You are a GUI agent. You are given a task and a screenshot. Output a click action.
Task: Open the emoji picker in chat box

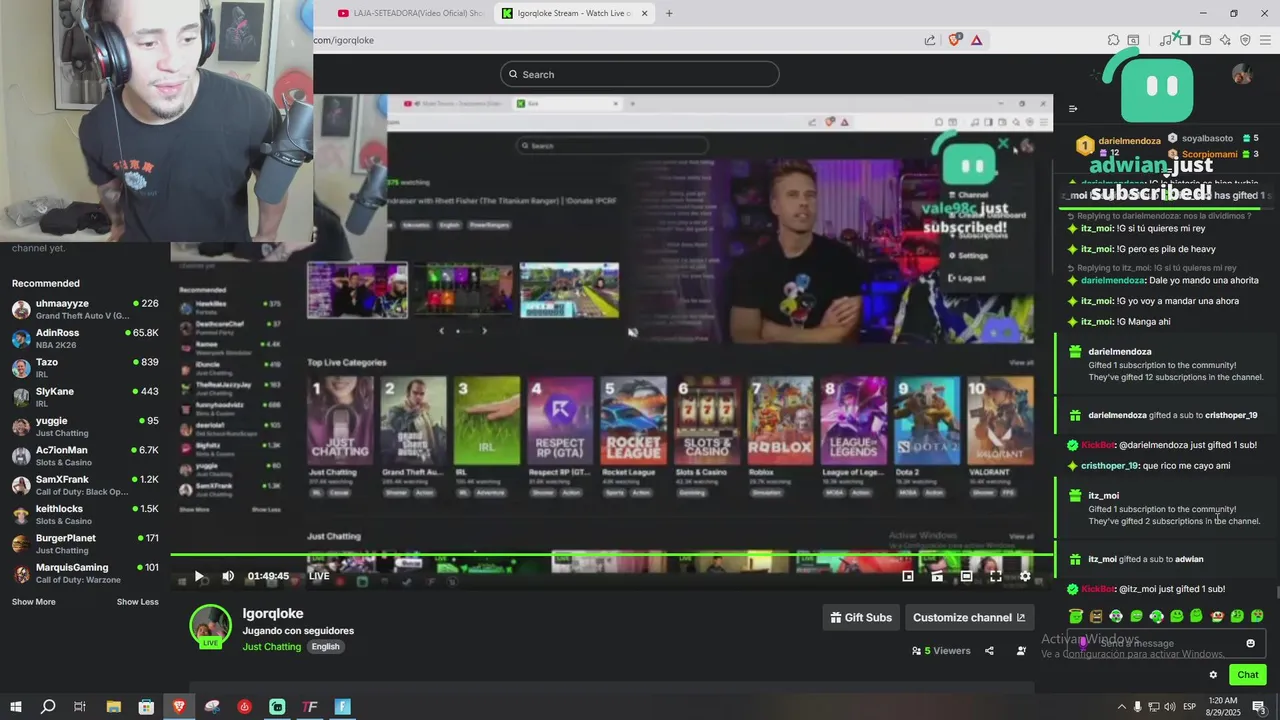pyautogui.click(x=1250, y=643)
